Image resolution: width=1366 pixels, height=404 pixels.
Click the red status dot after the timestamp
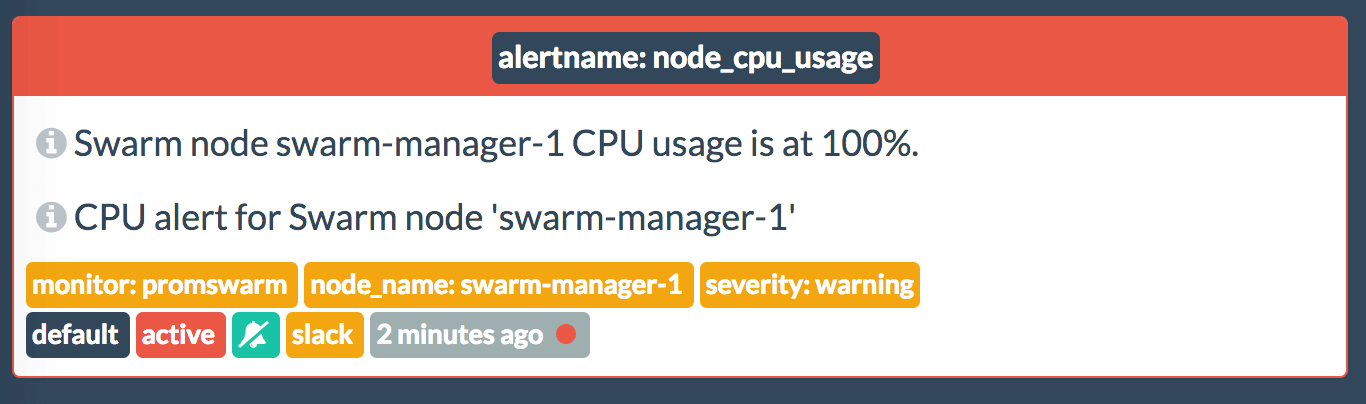pos(565,335)
